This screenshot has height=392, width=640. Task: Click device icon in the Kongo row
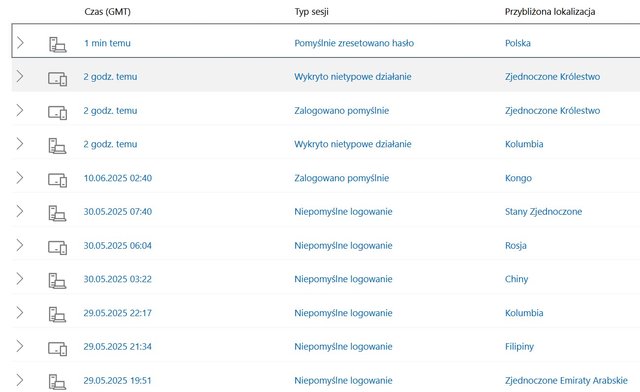[x=57, y=180]
